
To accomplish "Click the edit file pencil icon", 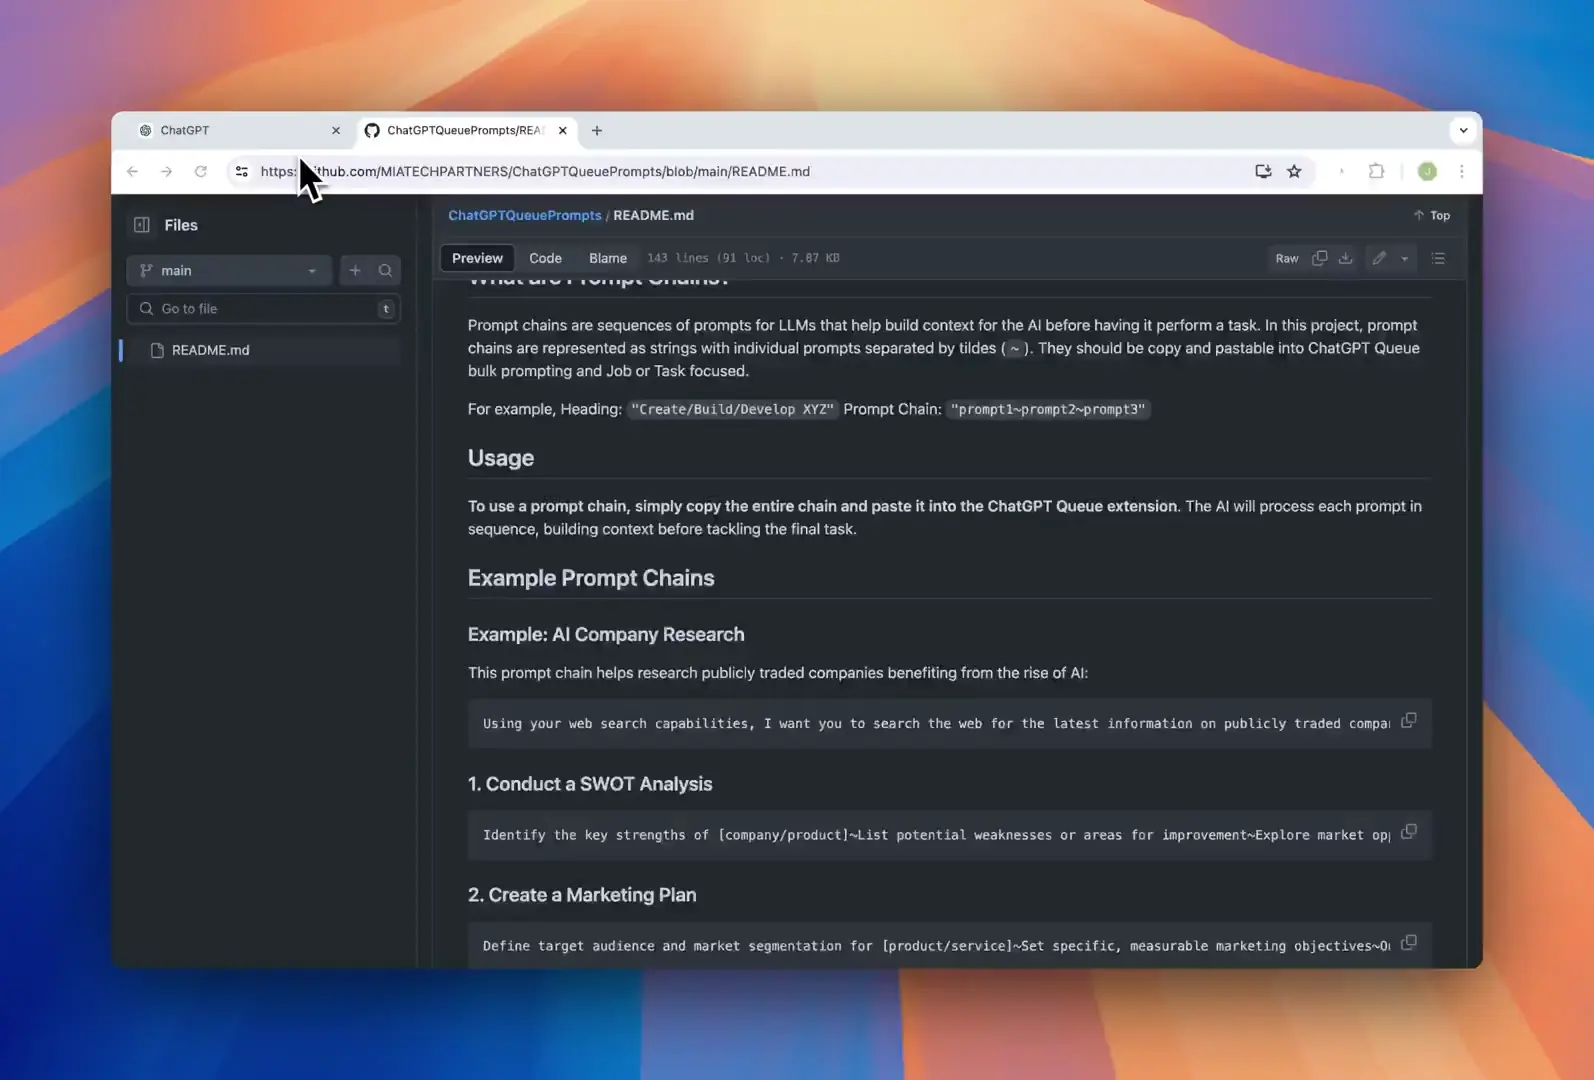I will point(1379,258).
